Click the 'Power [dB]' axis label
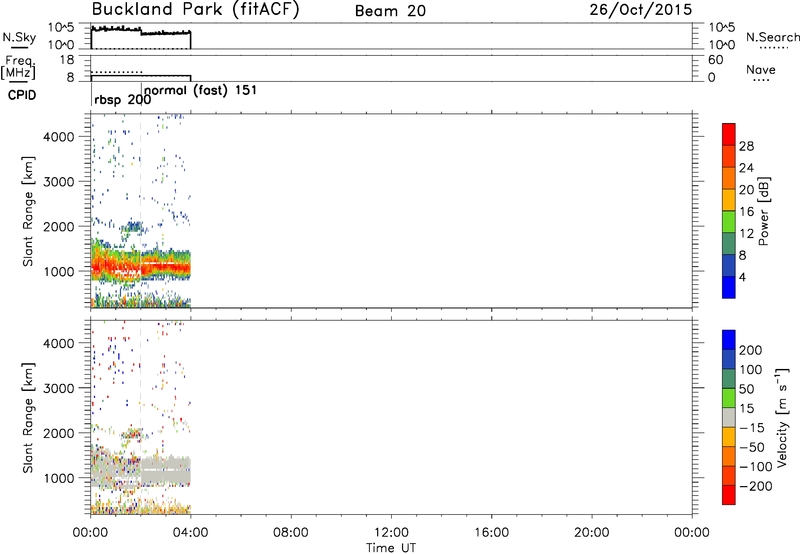 point(763,211)
